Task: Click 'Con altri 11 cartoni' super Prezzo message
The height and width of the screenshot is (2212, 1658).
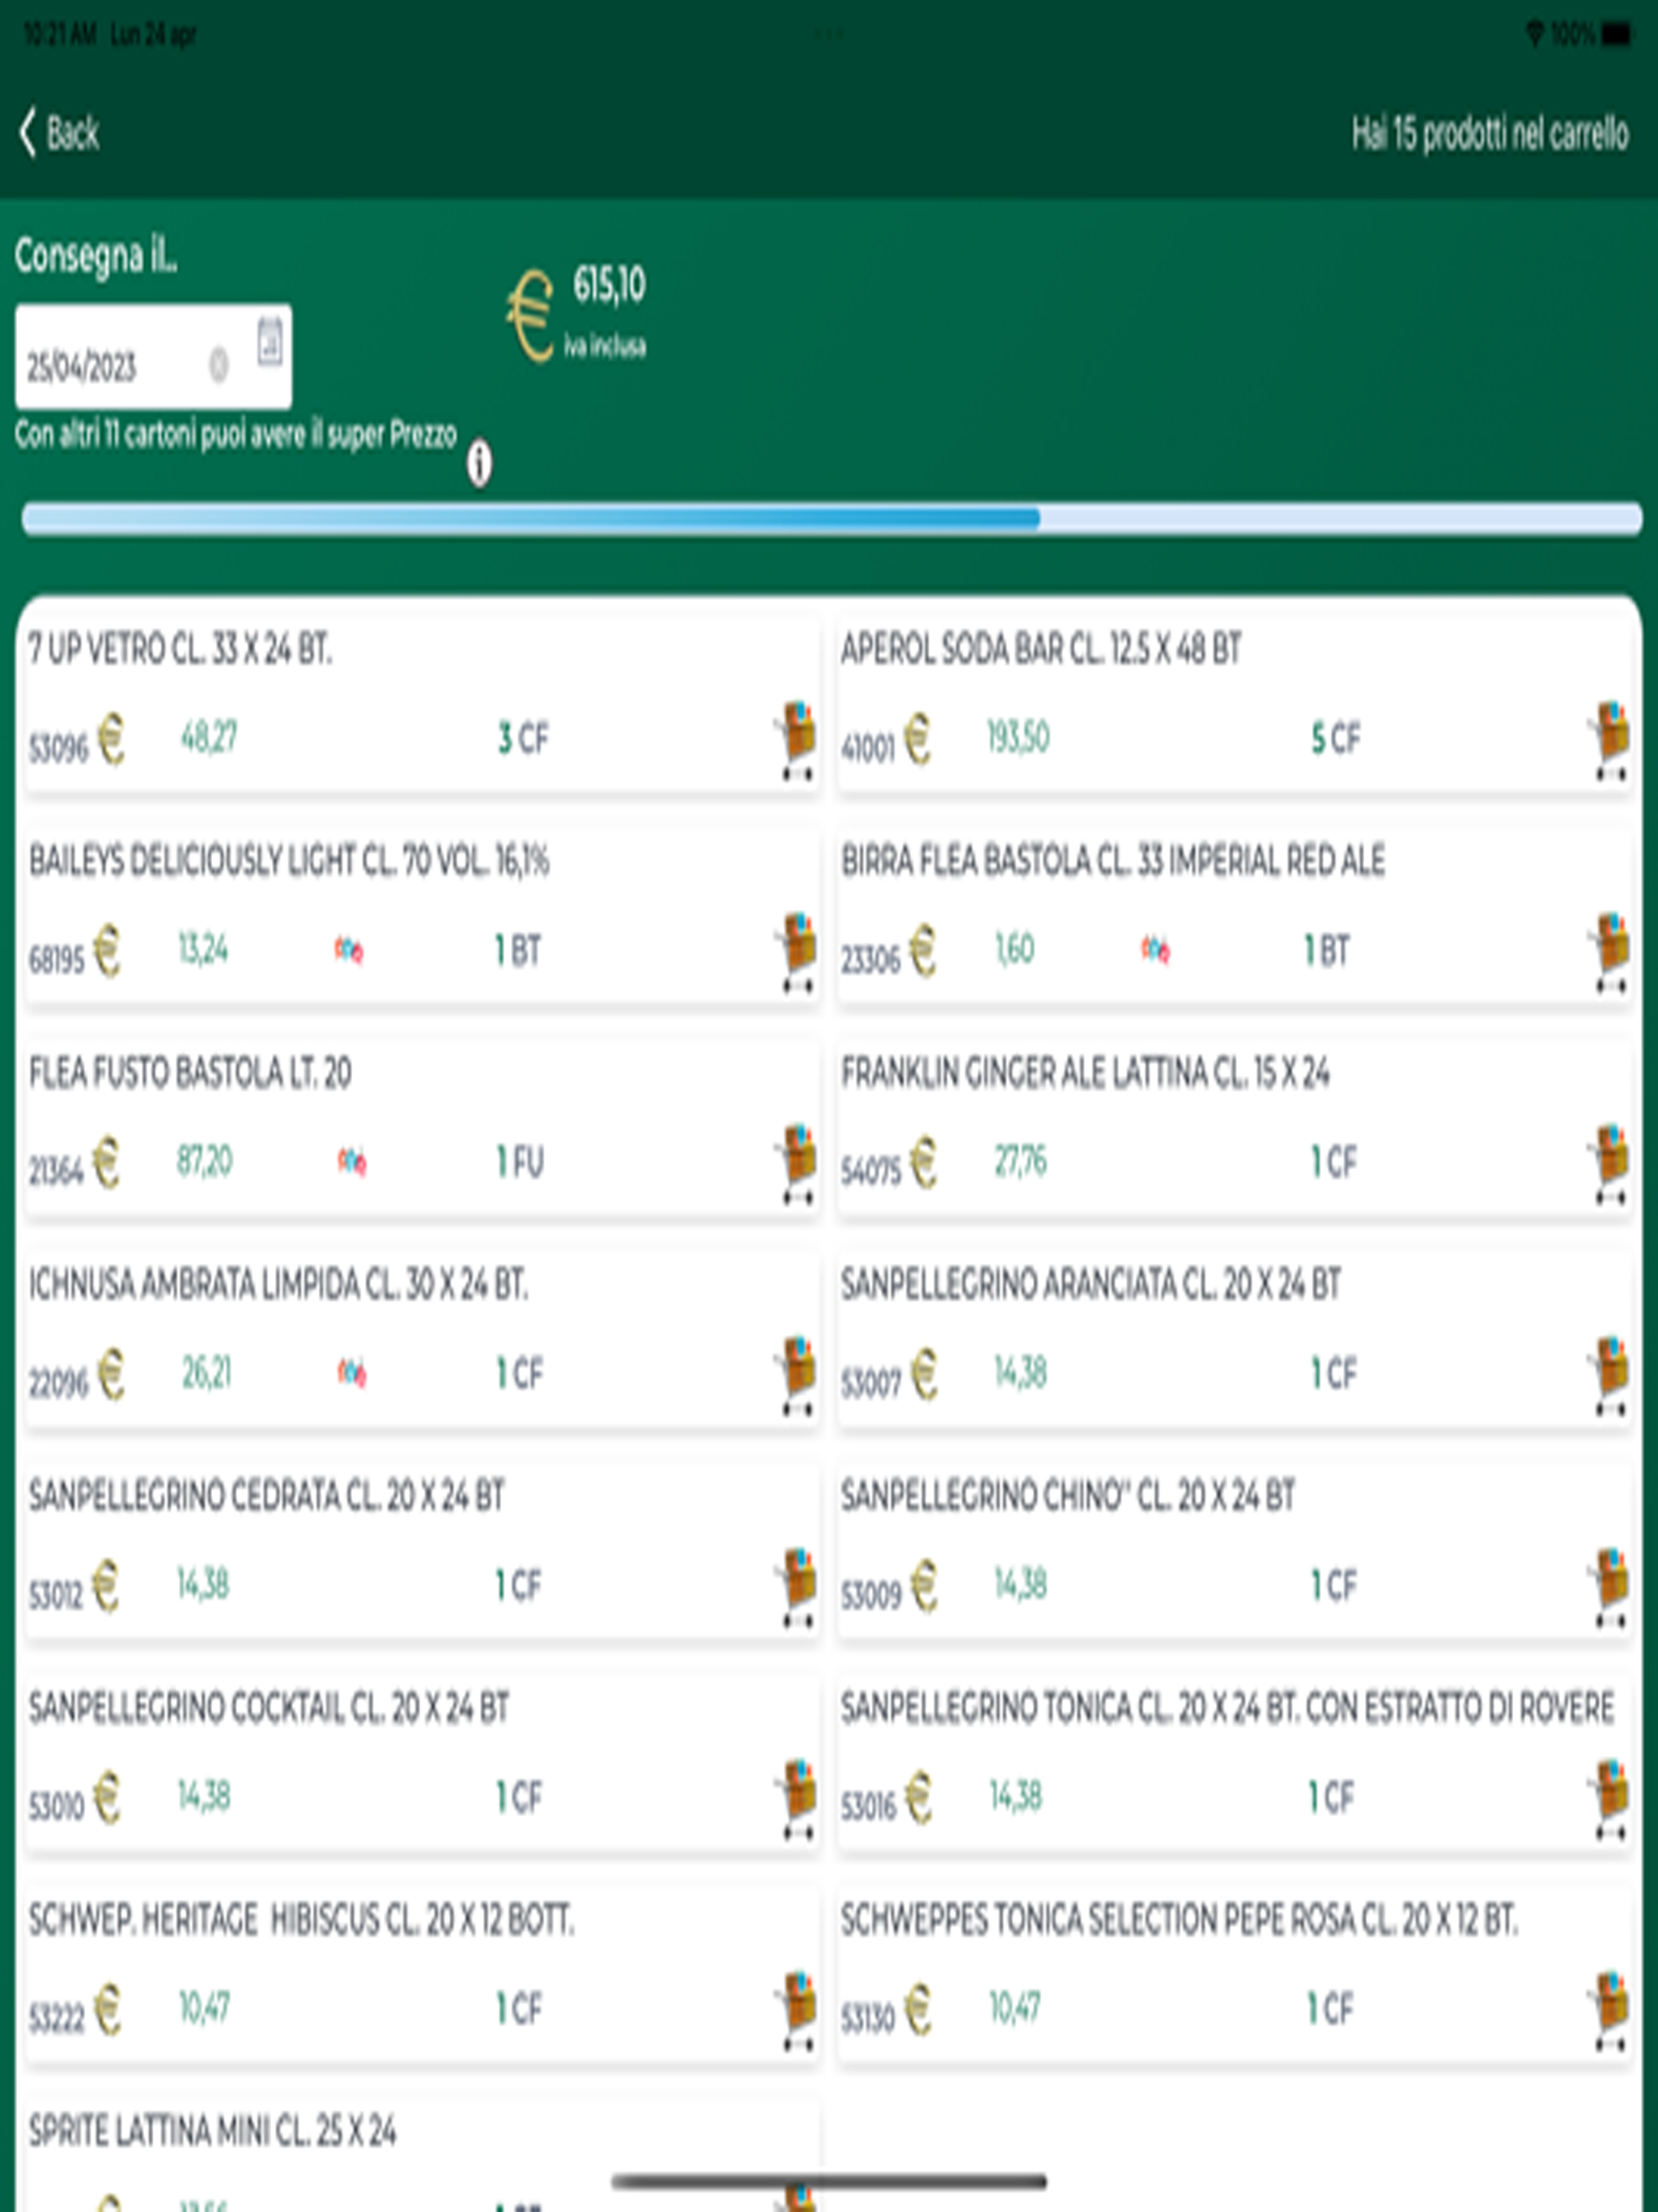Action: (236, 435)
